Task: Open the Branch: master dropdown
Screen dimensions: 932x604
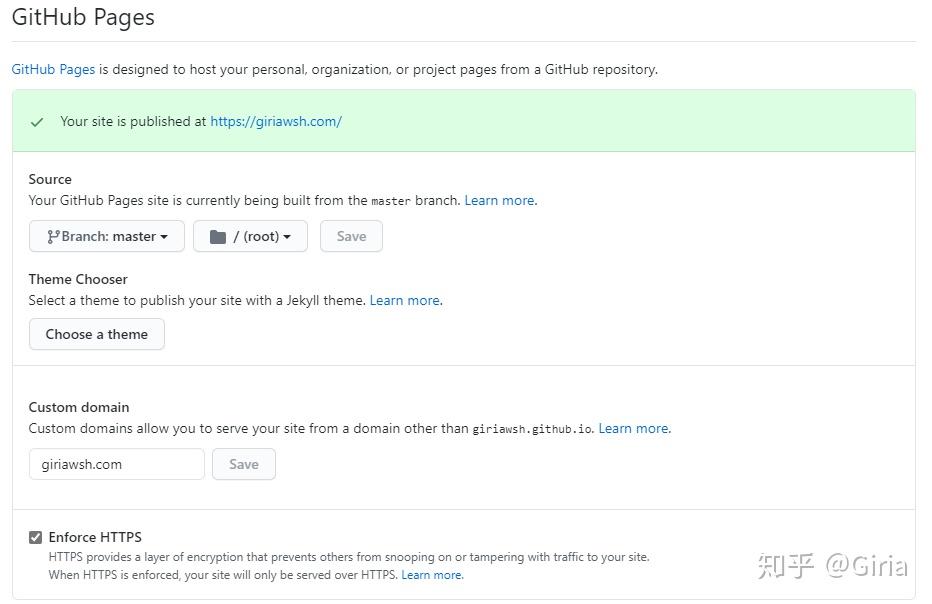Action: point(106,236)
